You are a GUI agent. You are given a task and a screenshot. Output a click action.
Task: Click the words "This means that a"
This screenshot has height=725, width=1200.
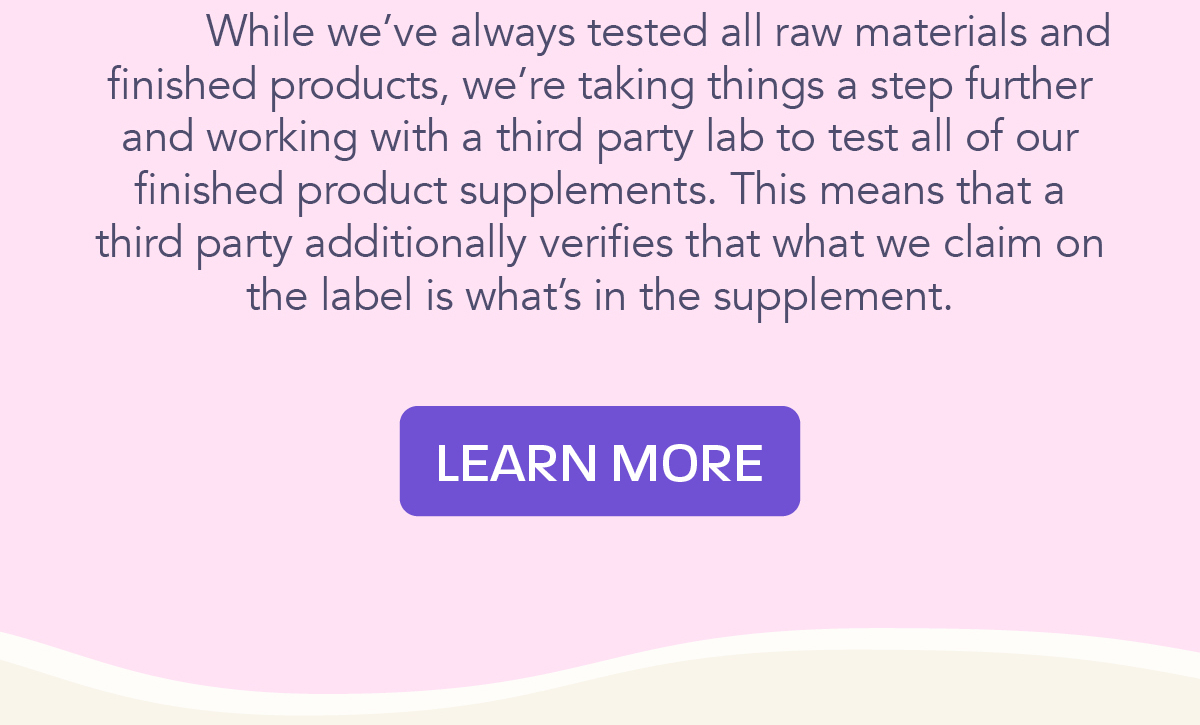pos(897,190)
